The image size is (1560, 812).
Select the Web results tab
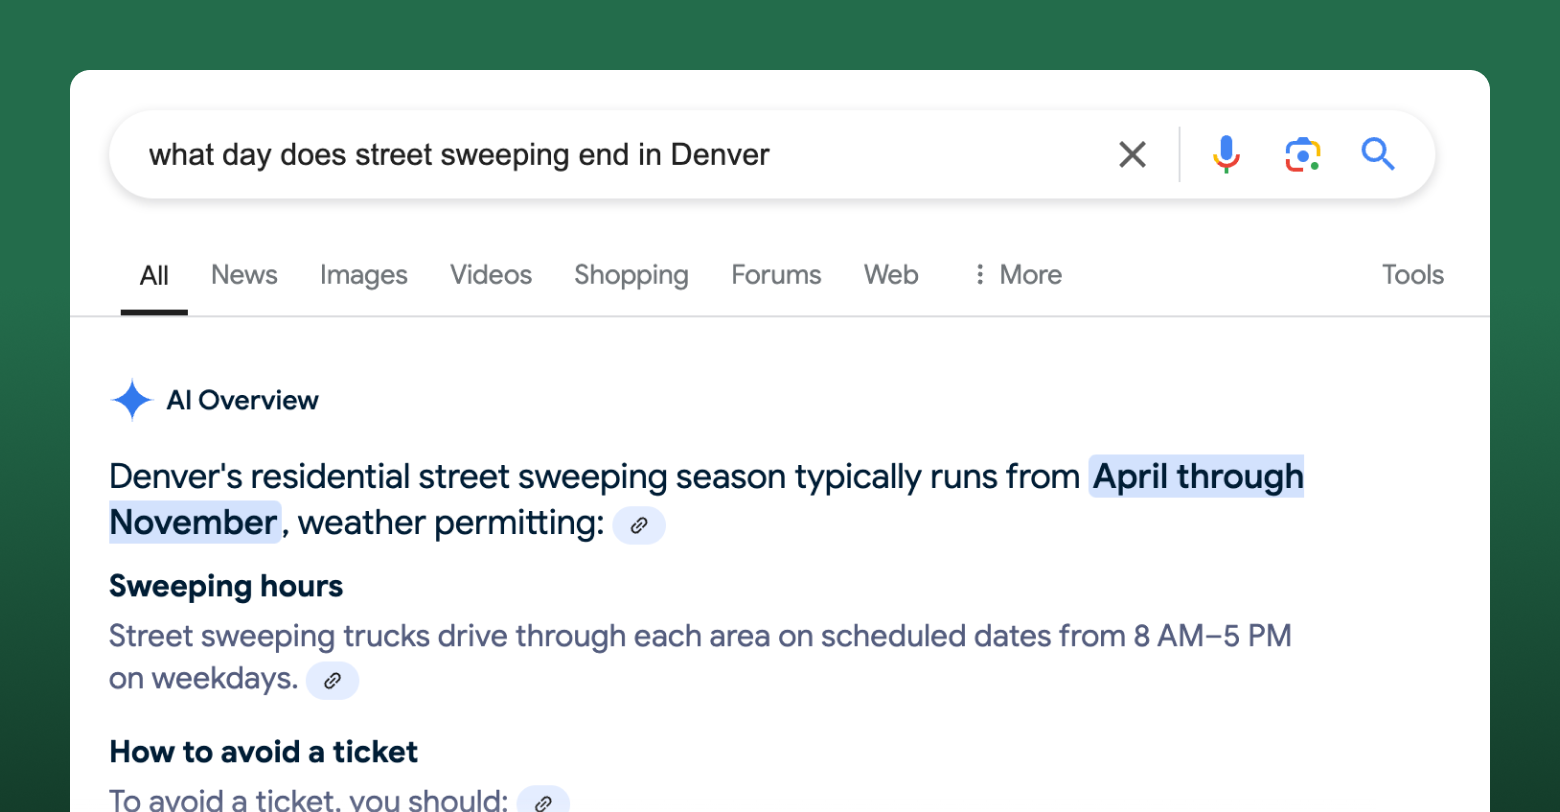pyautogui.click(x=891, y=274)
